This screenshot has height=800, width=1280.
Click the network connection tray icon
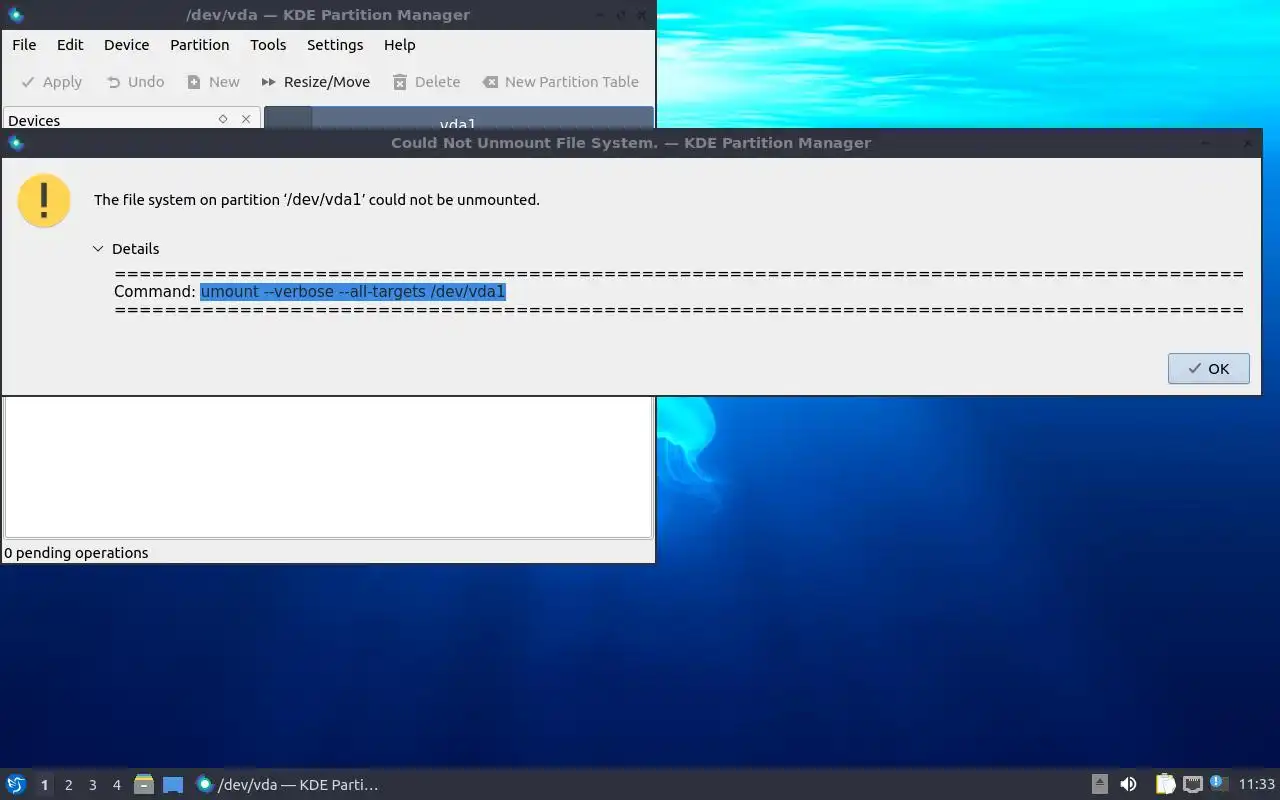point(1192,785)
